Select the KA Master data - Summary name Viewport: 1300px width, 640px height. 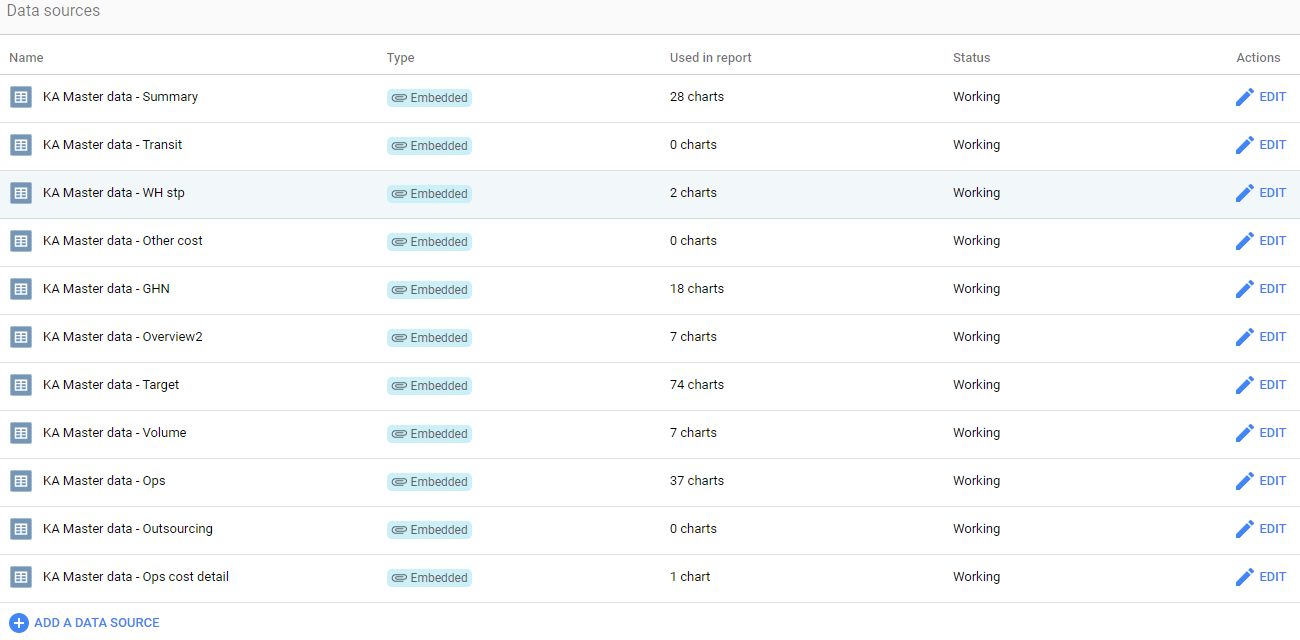click(x=120, y=97)
